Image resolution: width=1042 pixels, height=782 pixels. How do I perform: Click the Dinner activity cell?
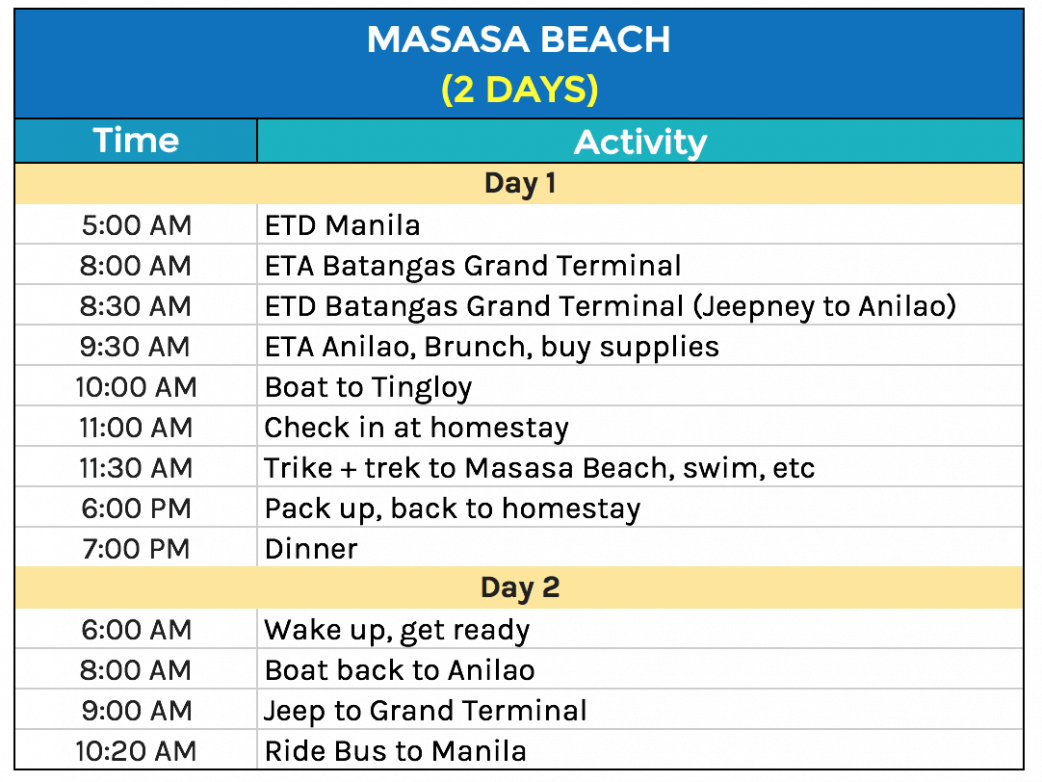tap(311, 549)
